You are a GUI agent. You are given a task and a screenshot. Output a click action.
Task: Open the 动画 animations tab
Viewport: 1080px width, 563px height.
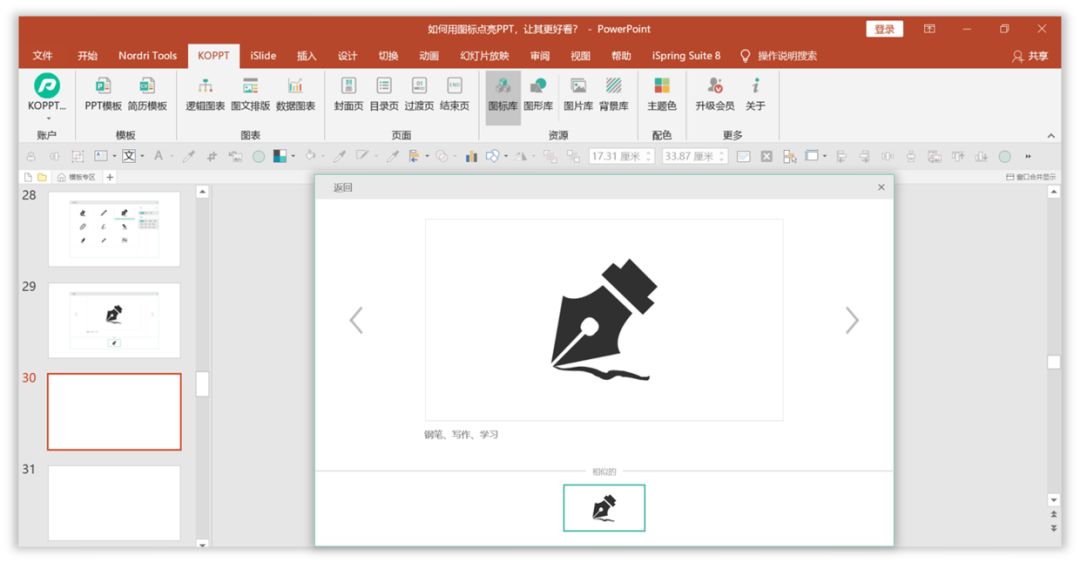pos(428,56)
